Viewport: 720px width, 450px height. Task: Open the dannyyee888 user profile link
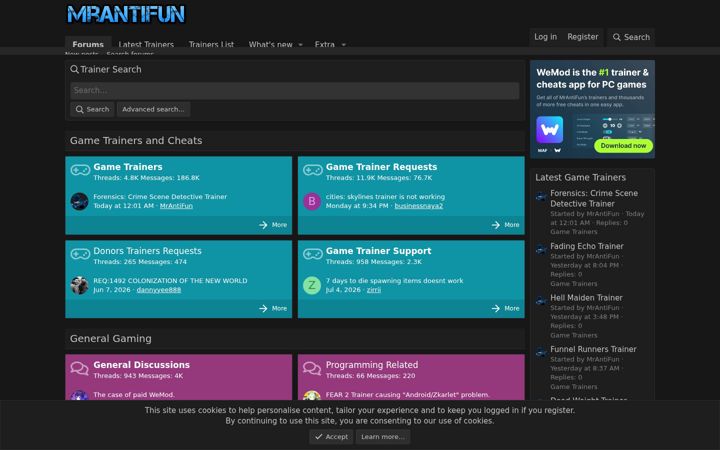coord(159,290)
